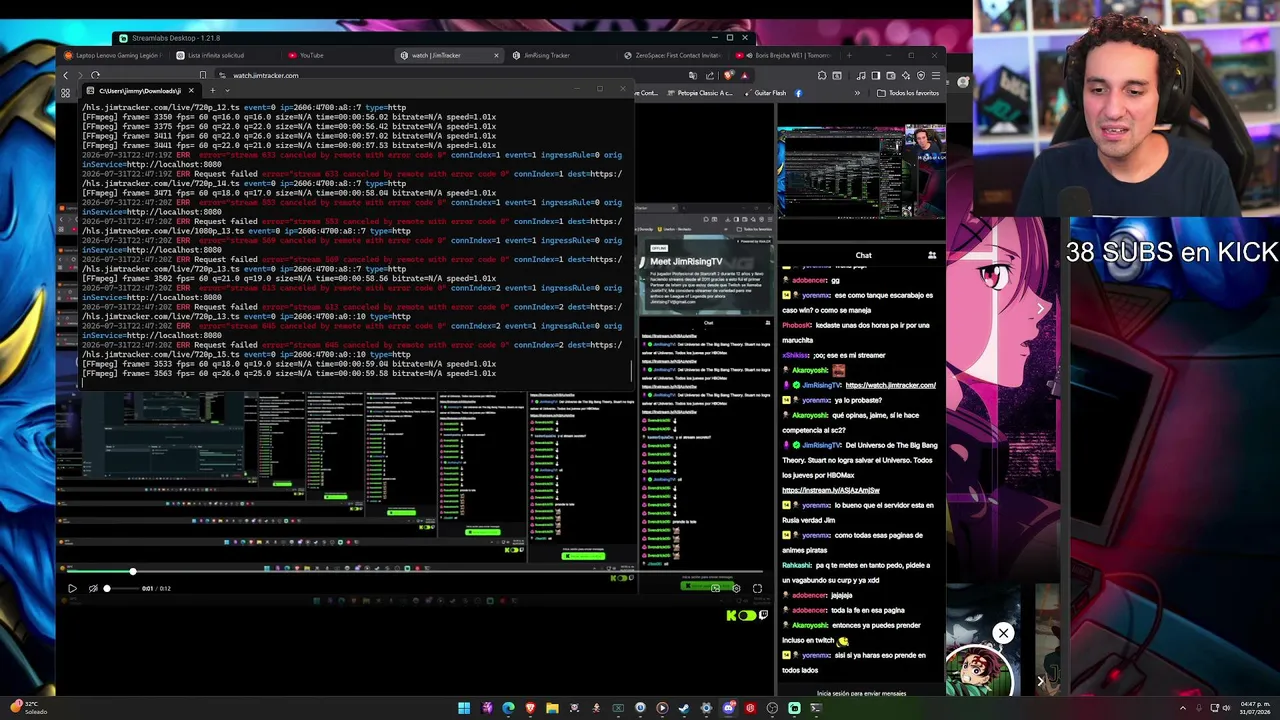Open the browser sidebar panel icon

coord(876,75)
